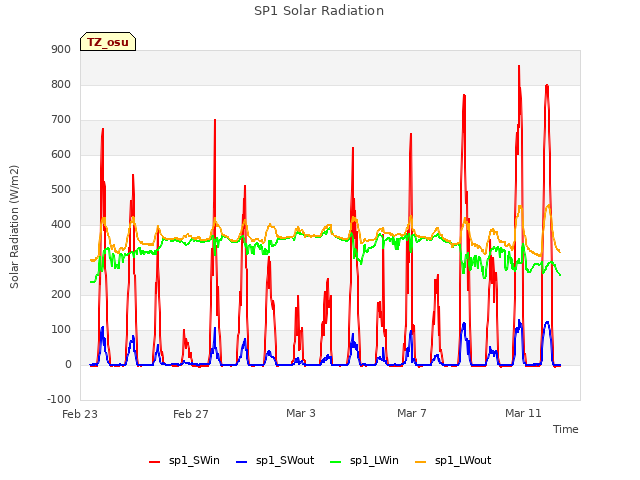Click the x-axis label Time
Screen dimensions: 640x480
point(565,429)
